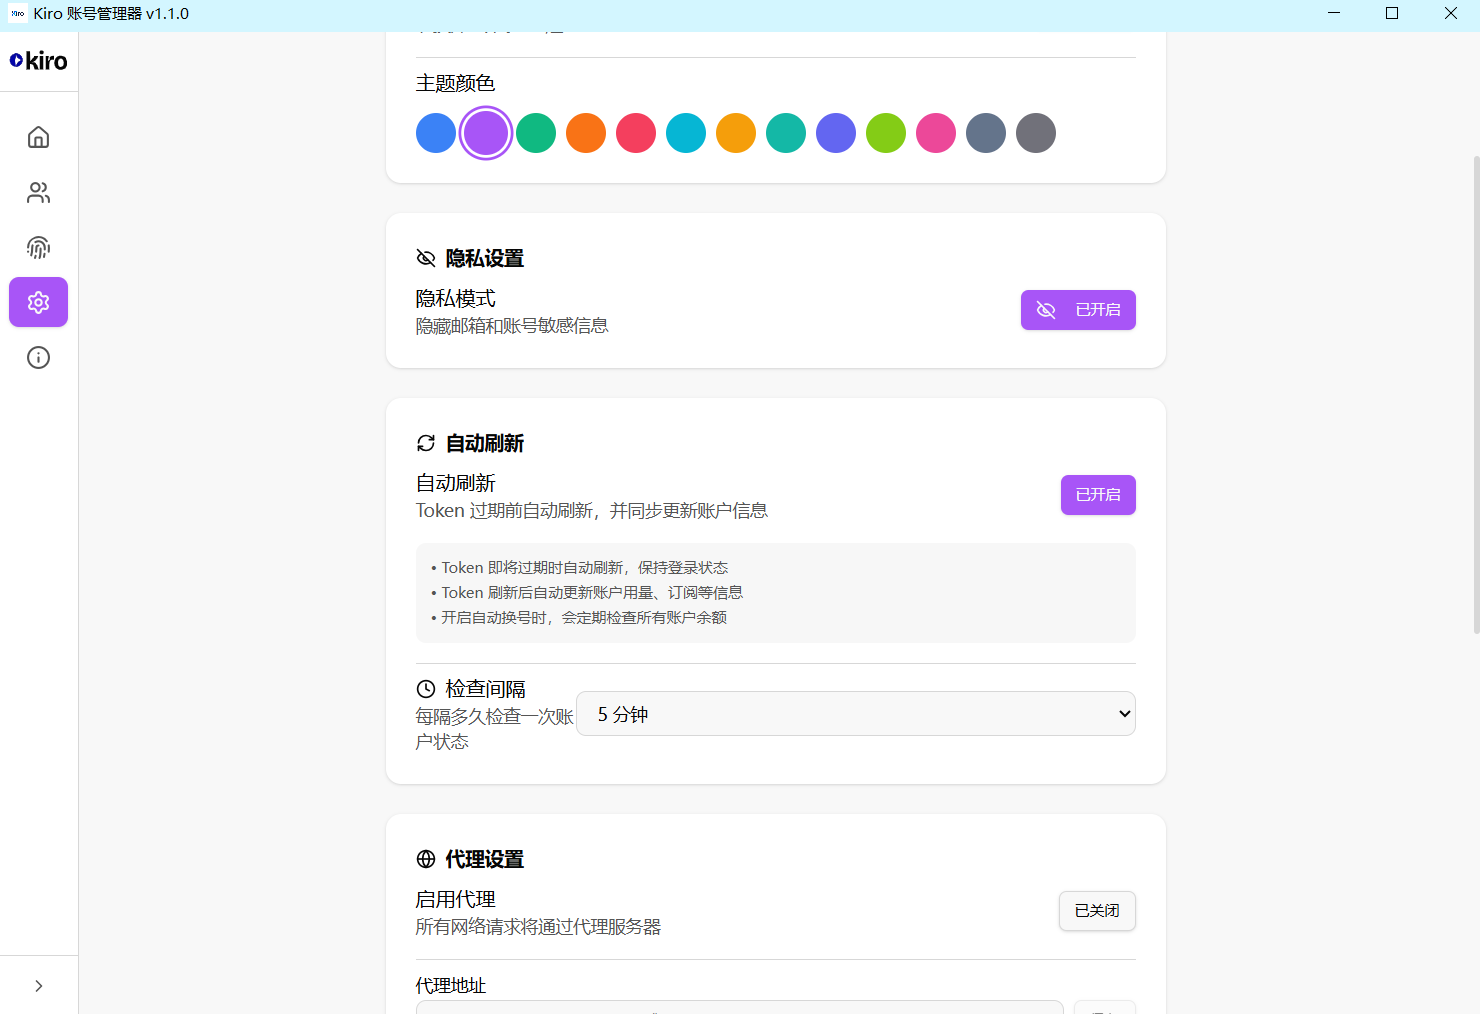Click the 所有网络请求将通过代理服务器 description
This screenshot has height=1014, width=1480.
coord(539,927)
